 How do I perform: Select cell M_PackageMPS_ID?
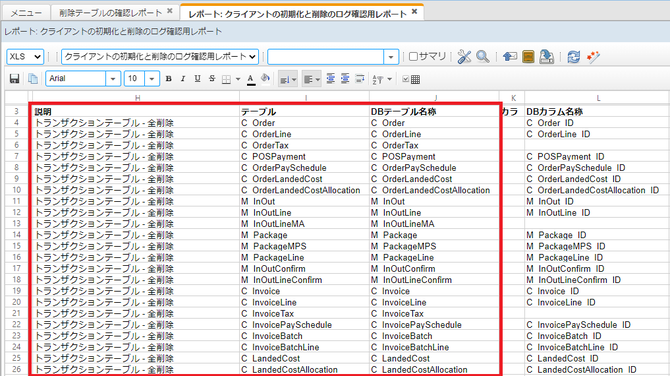tap(598, 246)
